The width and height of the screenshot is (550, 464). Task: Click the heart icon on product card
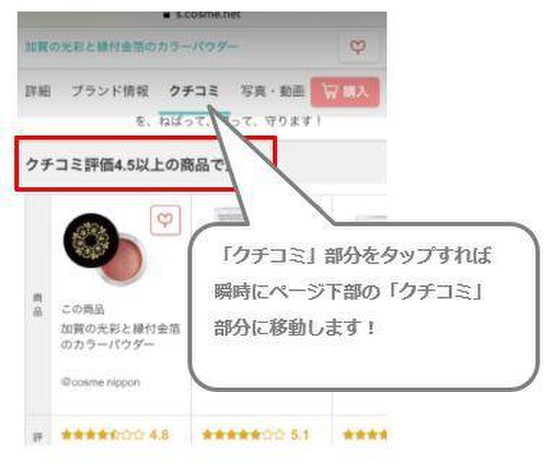pos(165,220)
